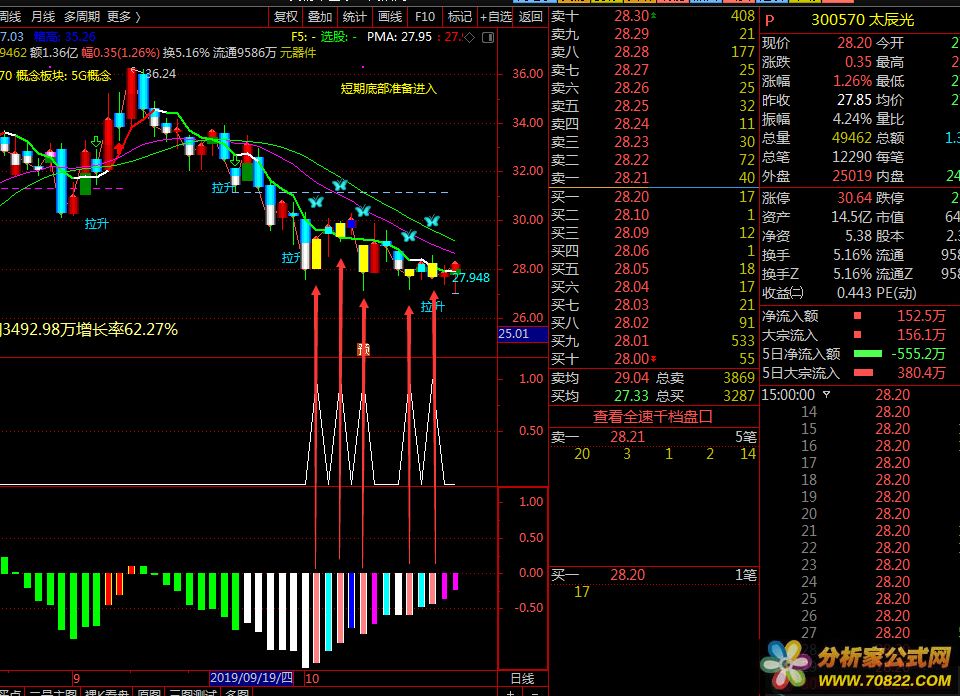This screenshot has height=696, width=960.
Task: Click the 拉升 label below PMA line near 27.948
Action: [433, 307]
